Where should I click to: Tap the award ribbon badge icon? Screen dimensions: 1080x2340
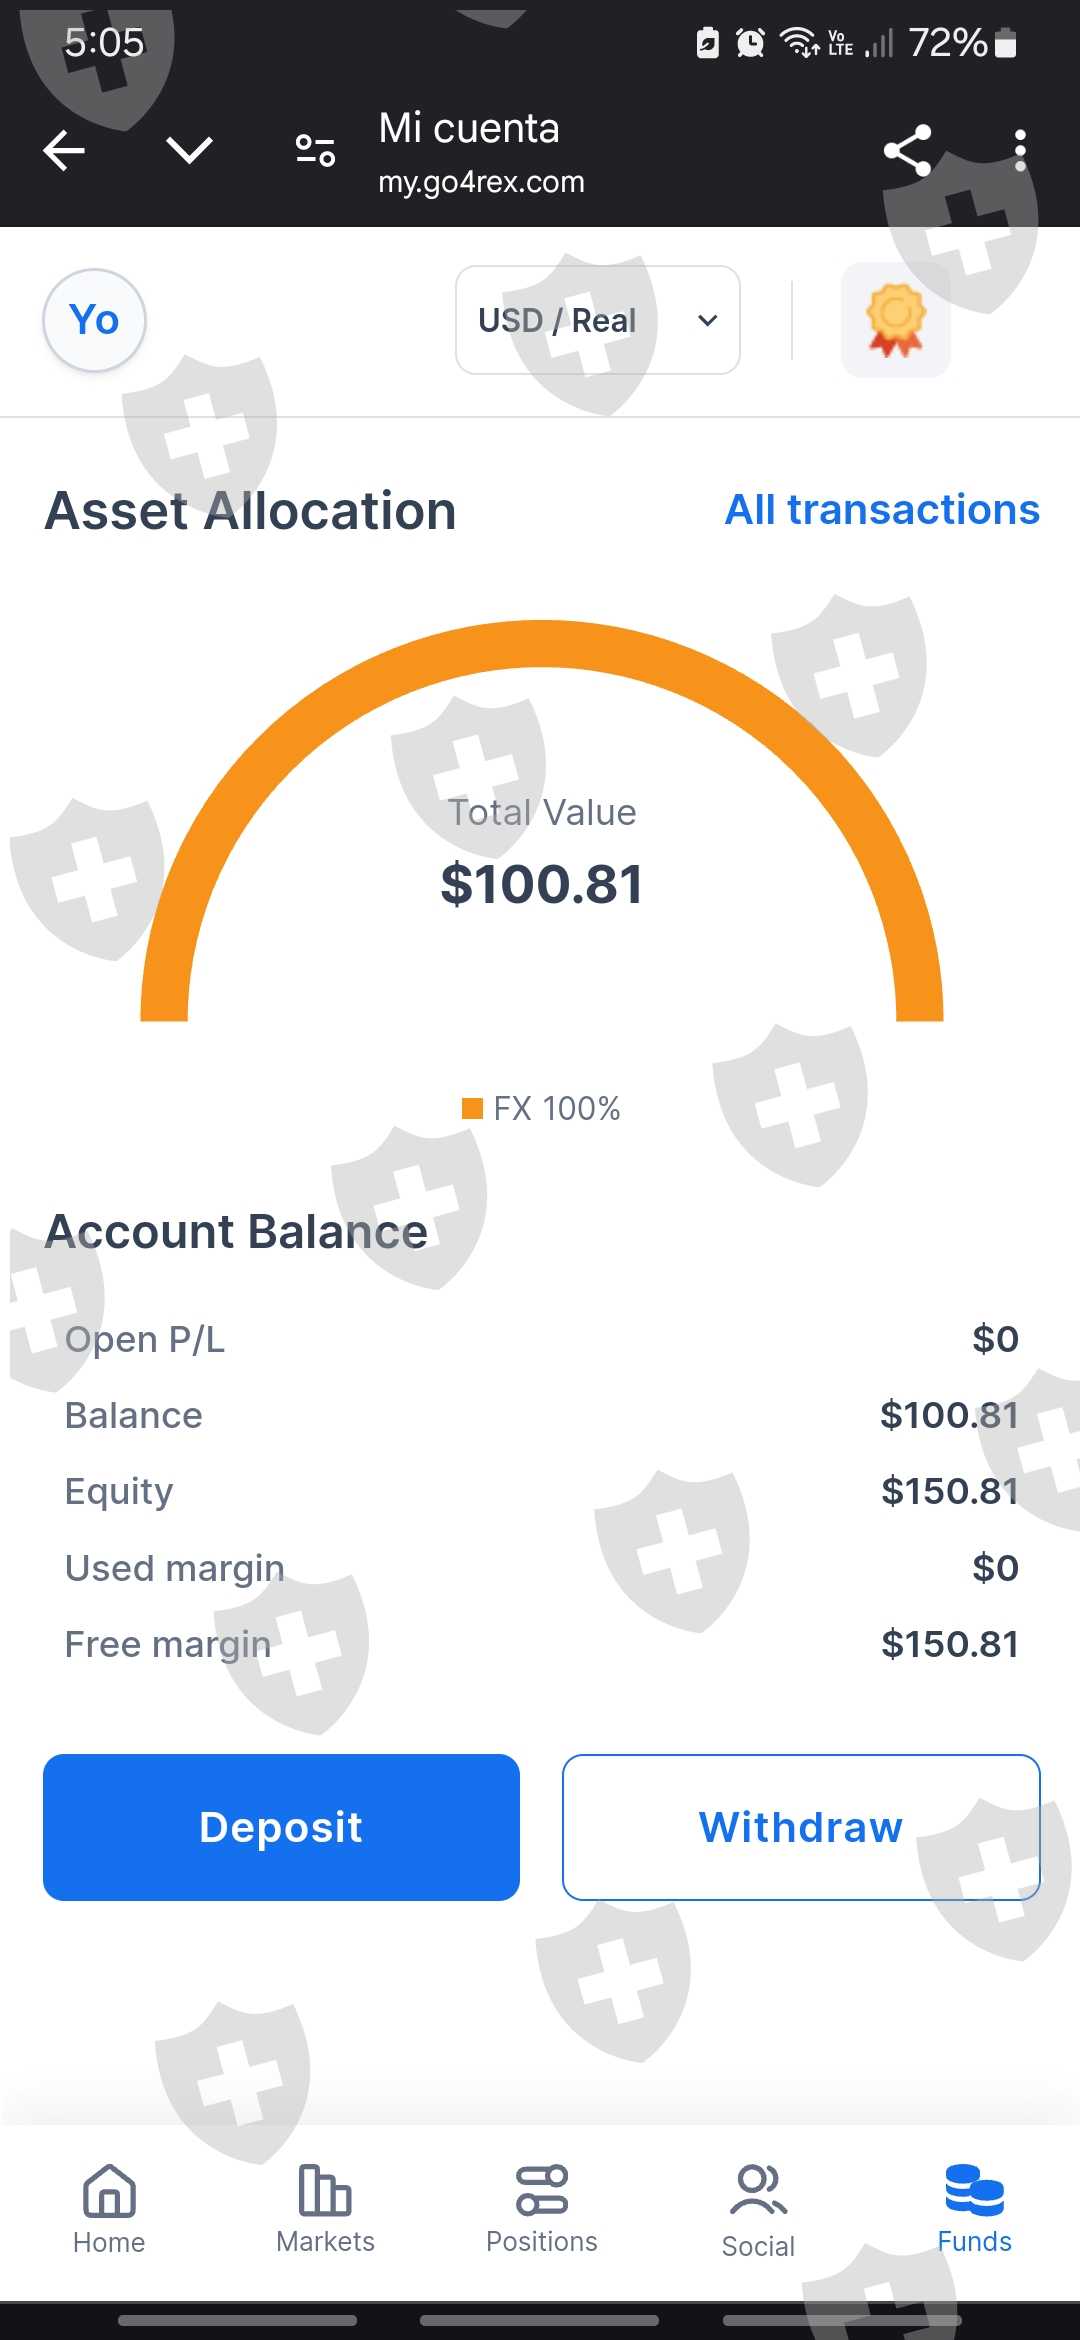pos(896,320)
